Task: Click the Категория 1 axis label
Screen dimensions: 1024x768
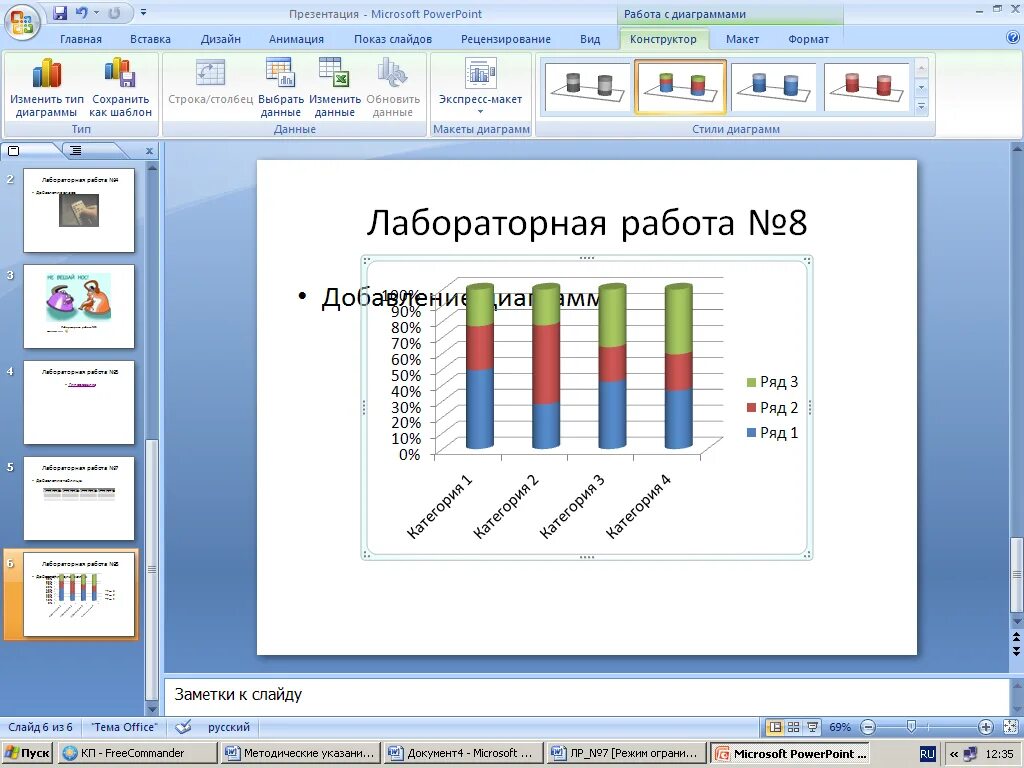Action: pos(440,507)
